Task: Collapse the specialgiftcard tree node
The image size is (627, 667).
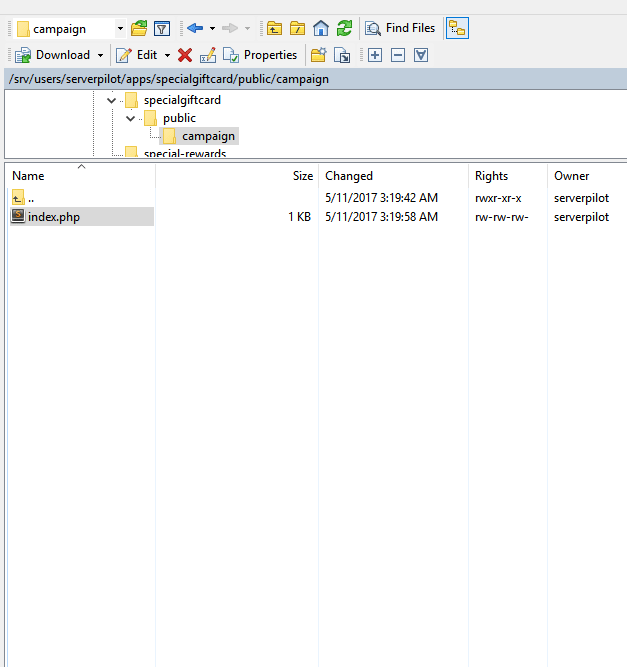Action: tap(111, 100)
